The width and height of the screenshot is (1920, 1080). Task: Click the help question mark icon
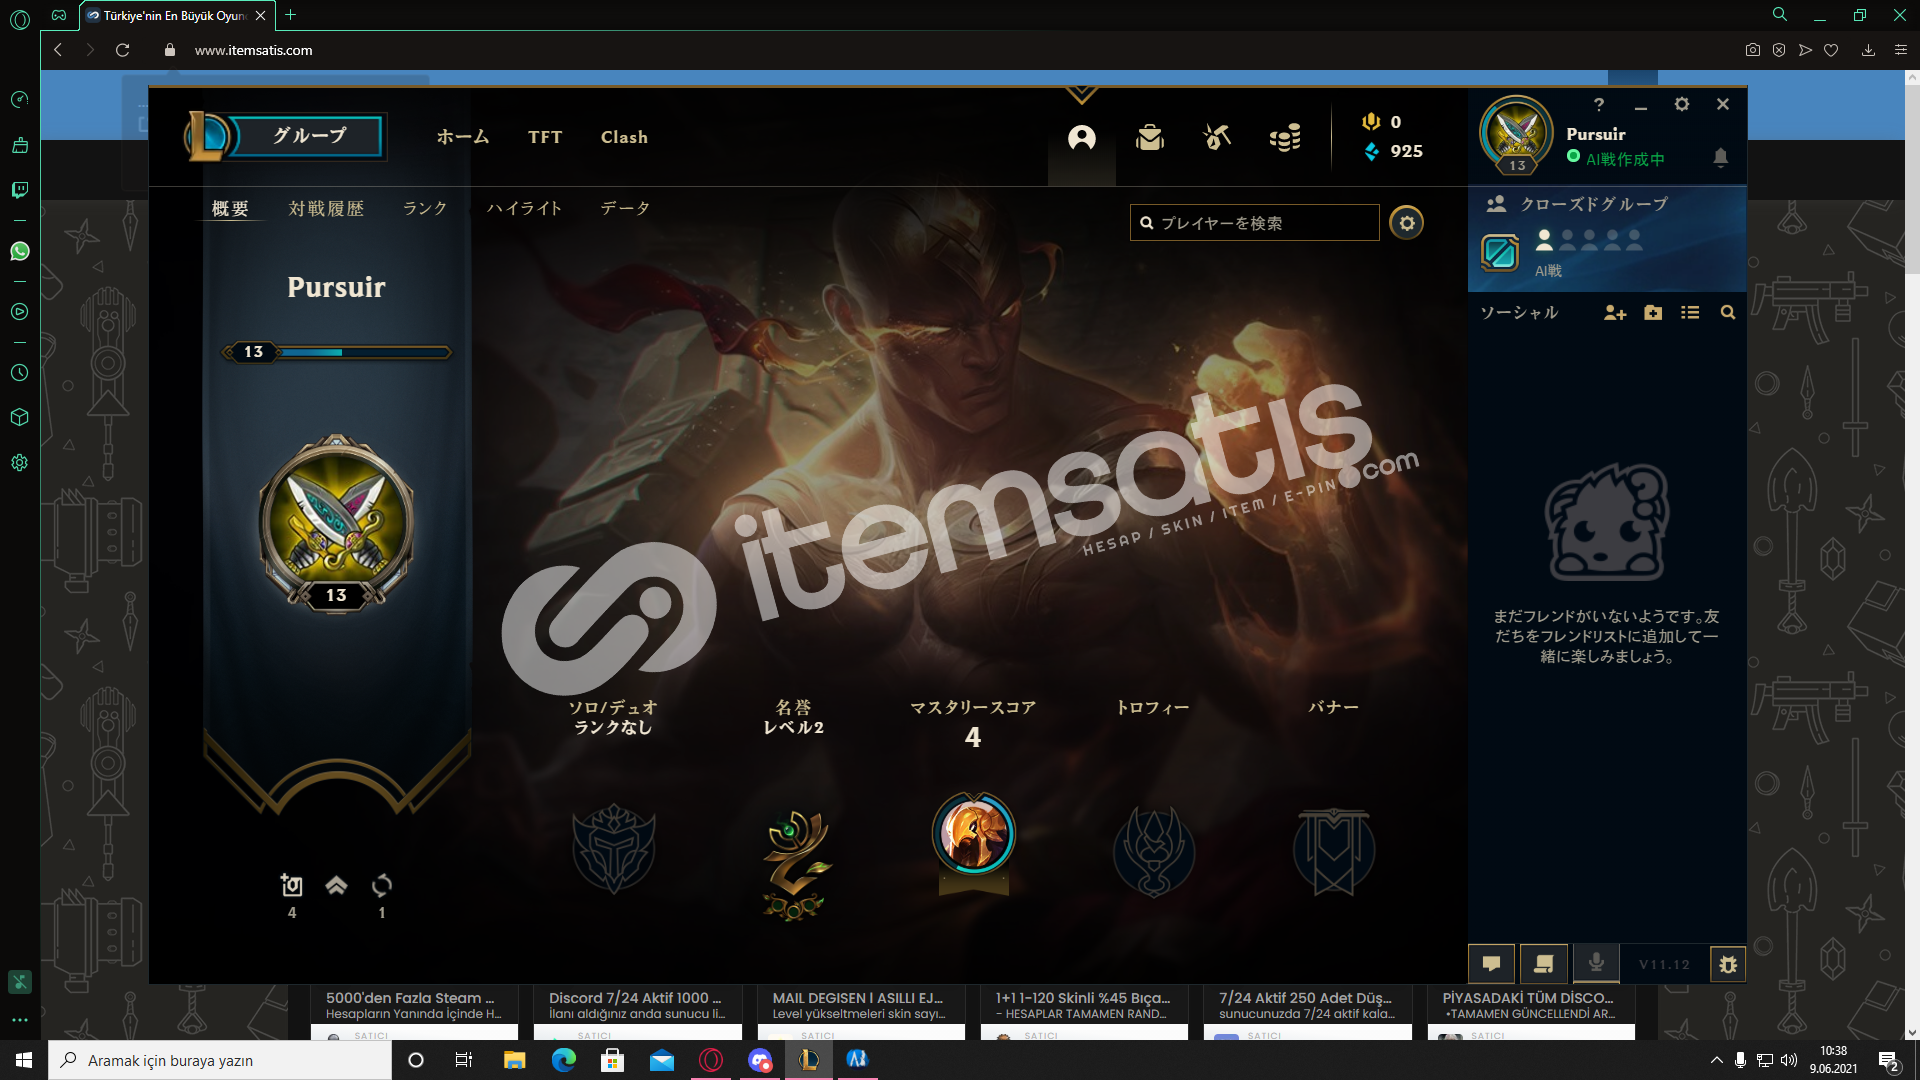[1599, 104]
